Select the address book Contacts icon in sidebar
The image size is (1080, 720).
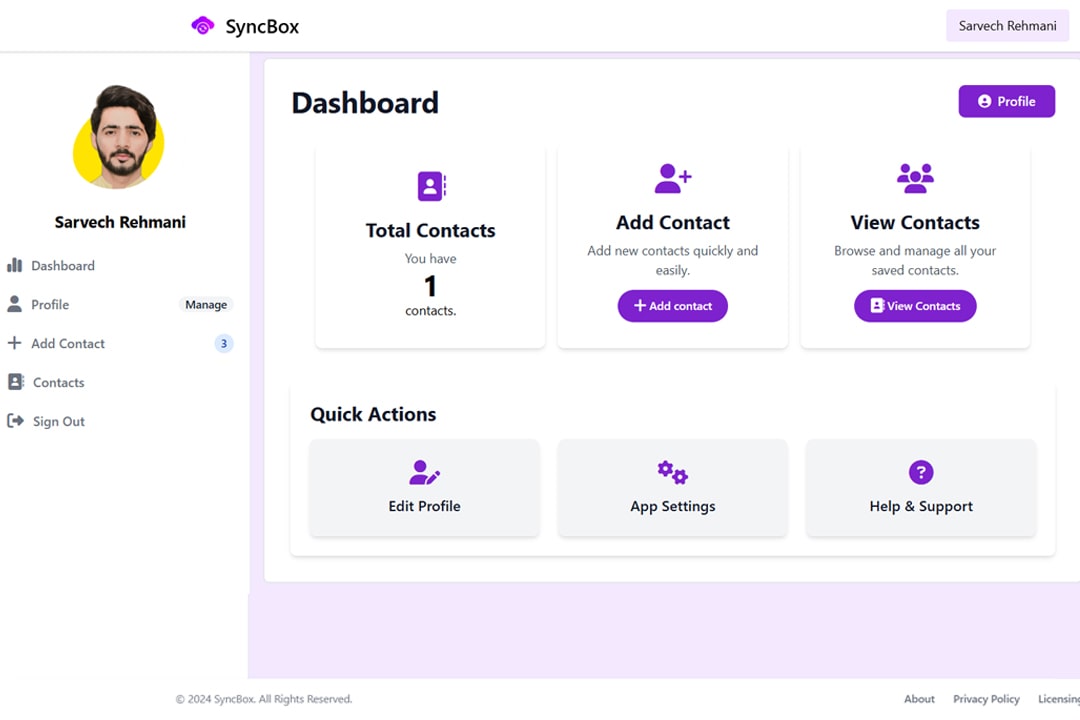(x=14, y=382)
